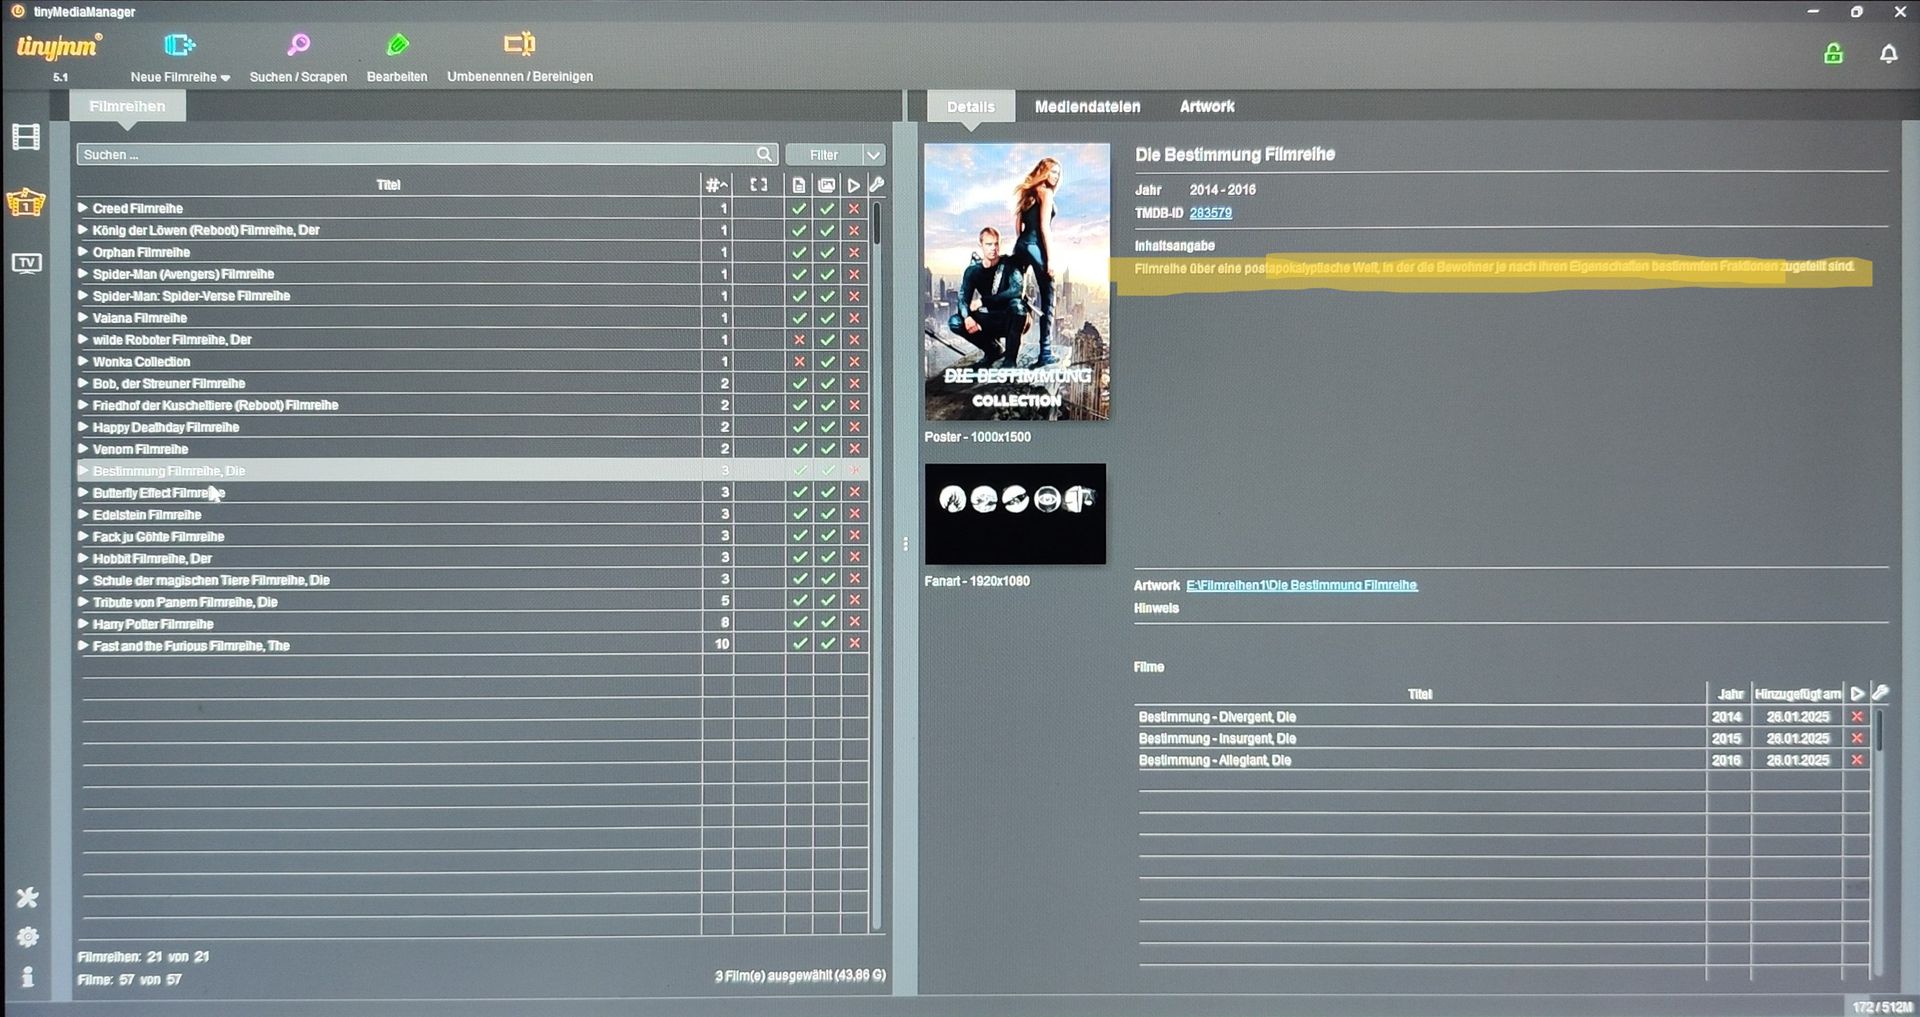Click the NFO column header icon
Screen dimensions: 1920x1017
pyautogui.click(x=799, y=185)
